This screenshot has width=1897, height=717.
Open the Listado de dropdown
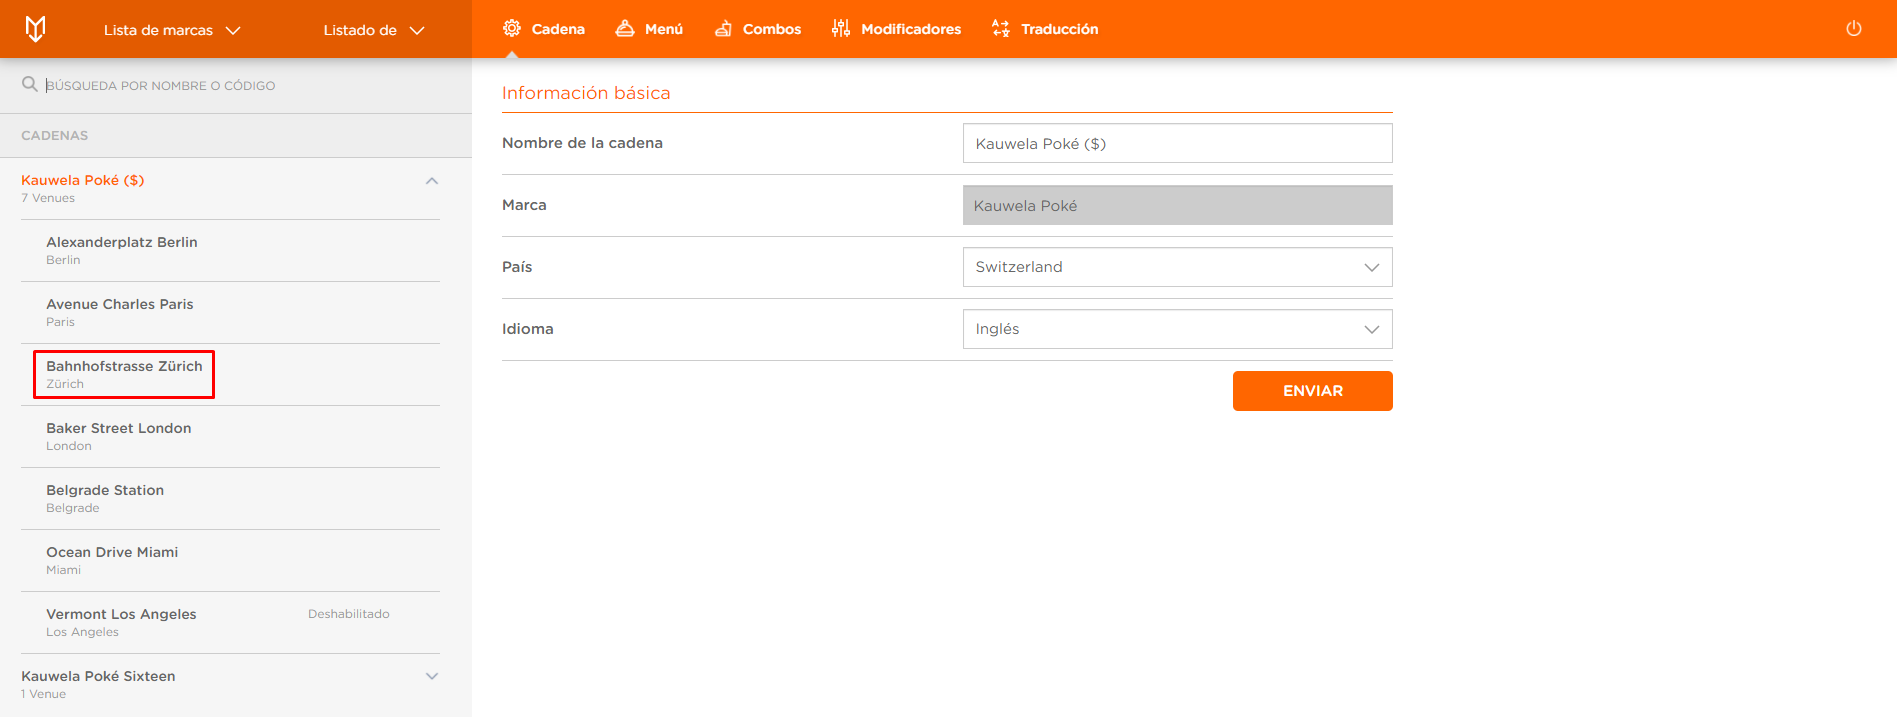(x=374, y=30)
